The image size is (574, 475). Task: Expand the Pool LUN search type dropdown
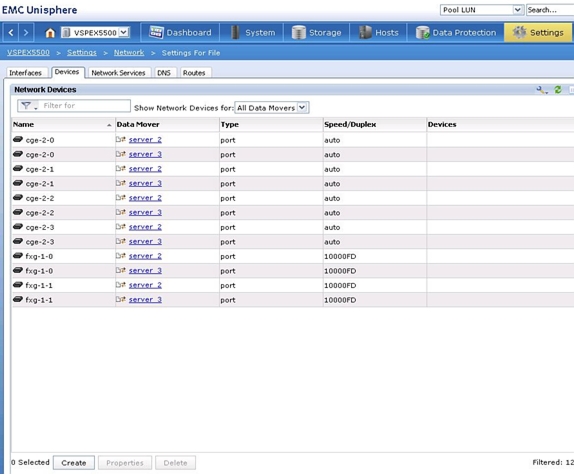(x=517, y=10)
